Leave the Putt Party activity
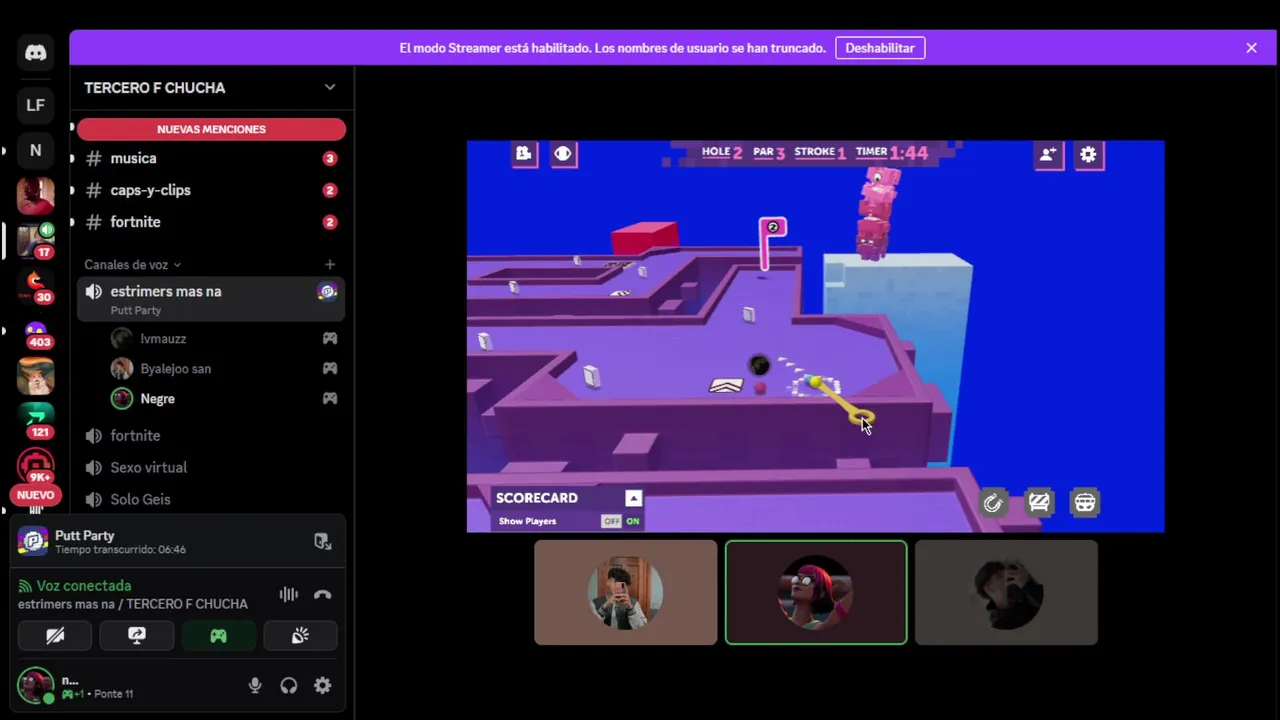 click(x=322, y=542)
